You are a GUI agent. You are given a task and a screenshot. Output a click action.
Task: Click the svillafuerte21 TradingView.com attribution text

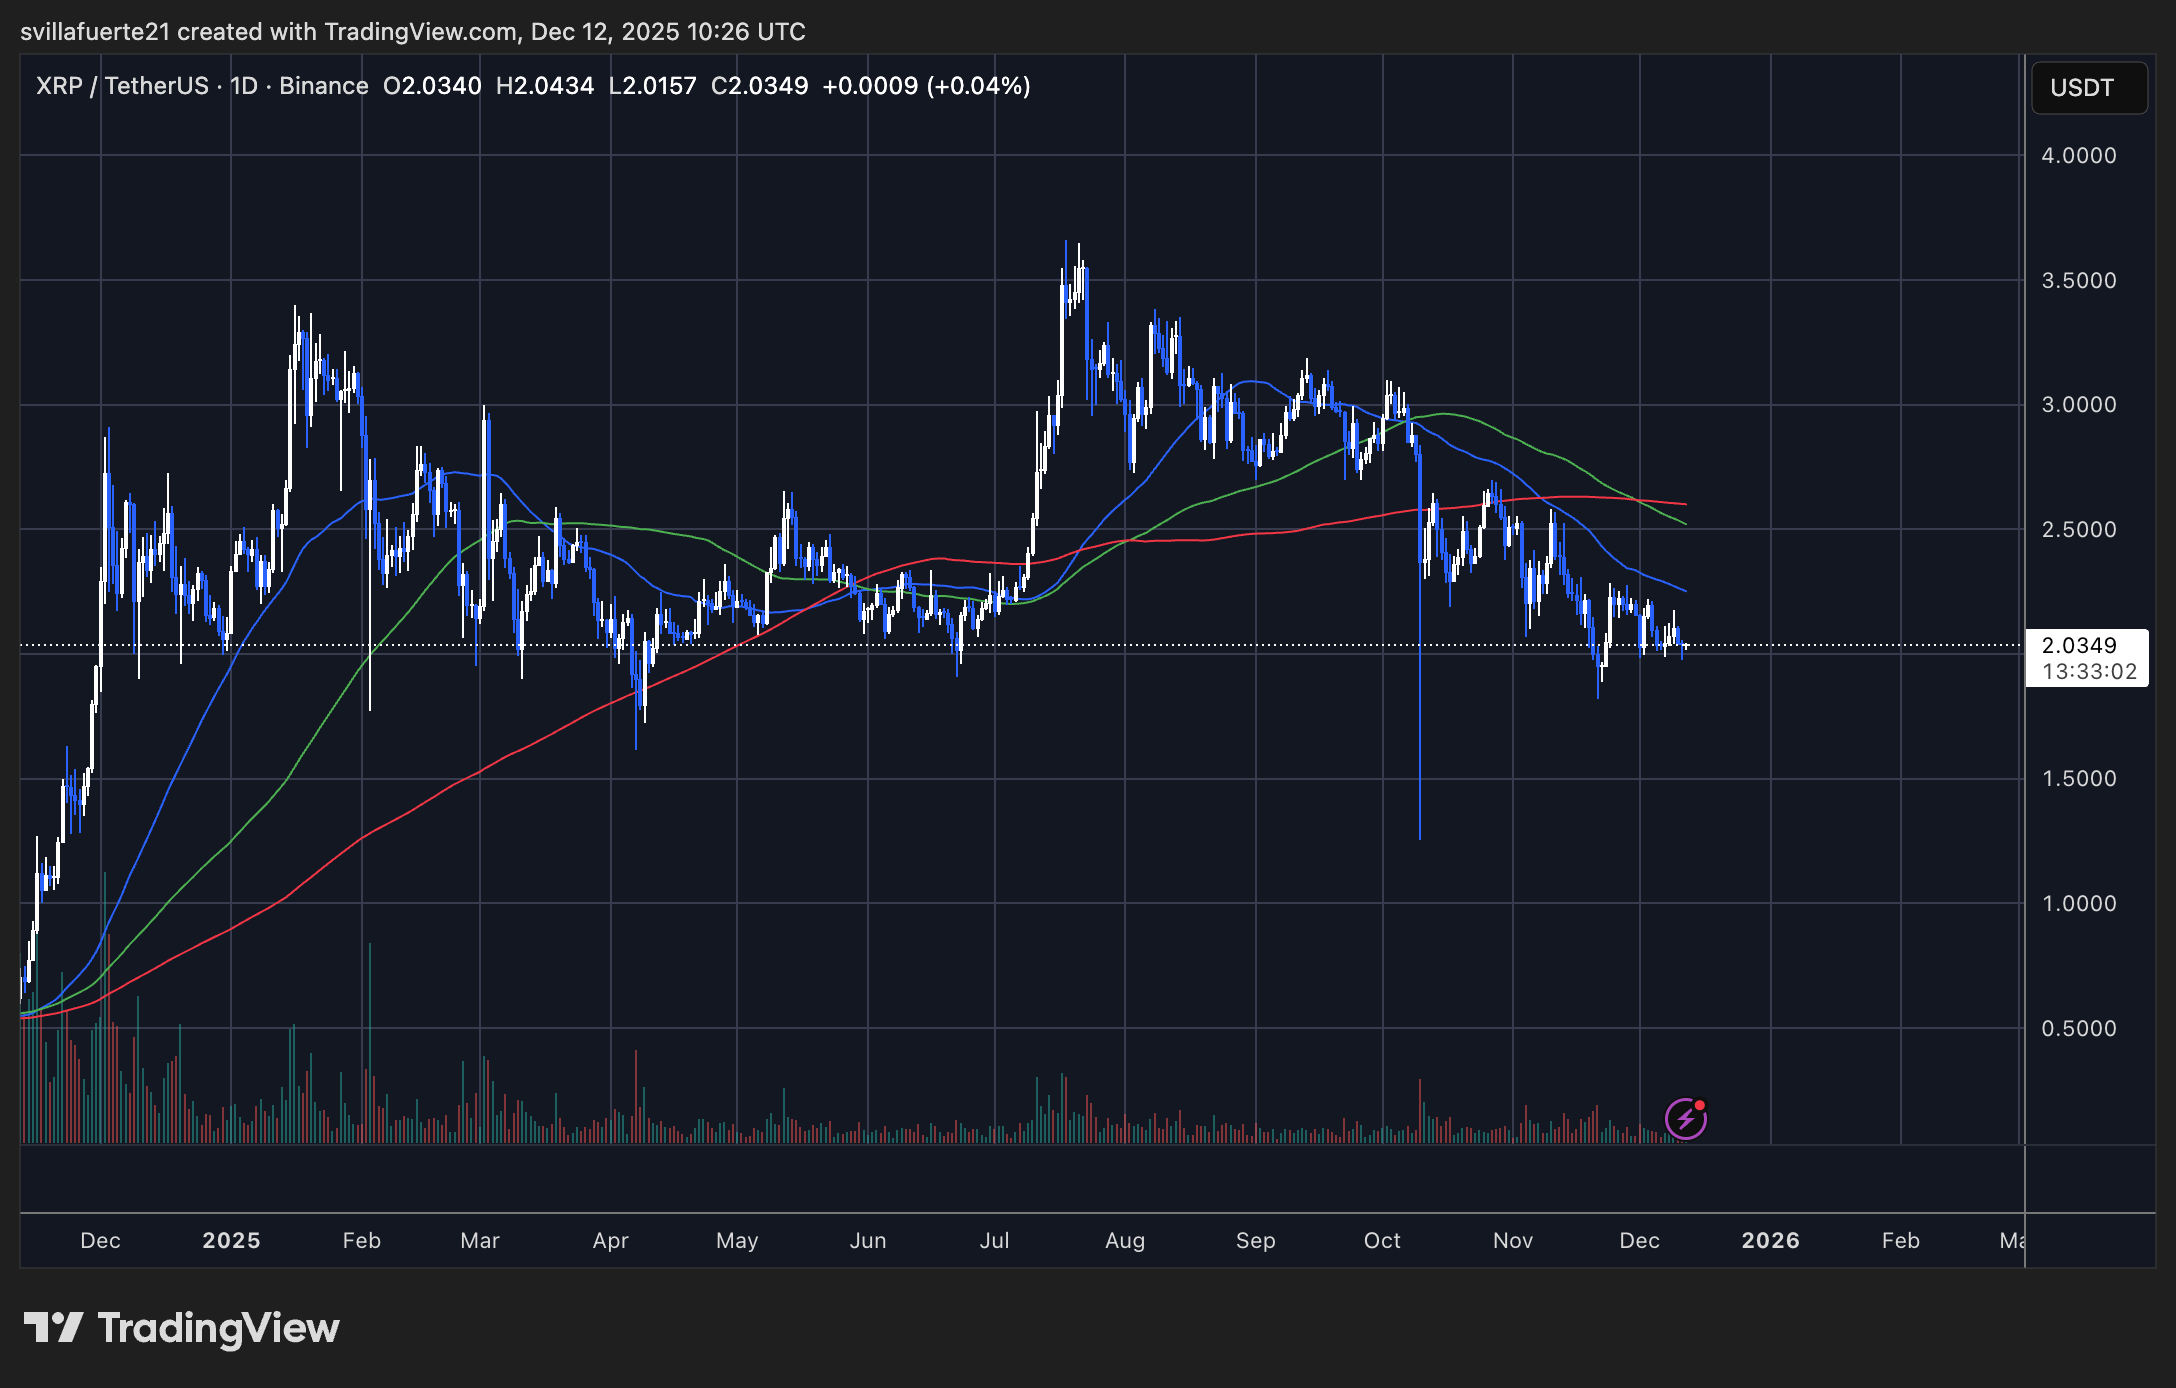[412, 32]
